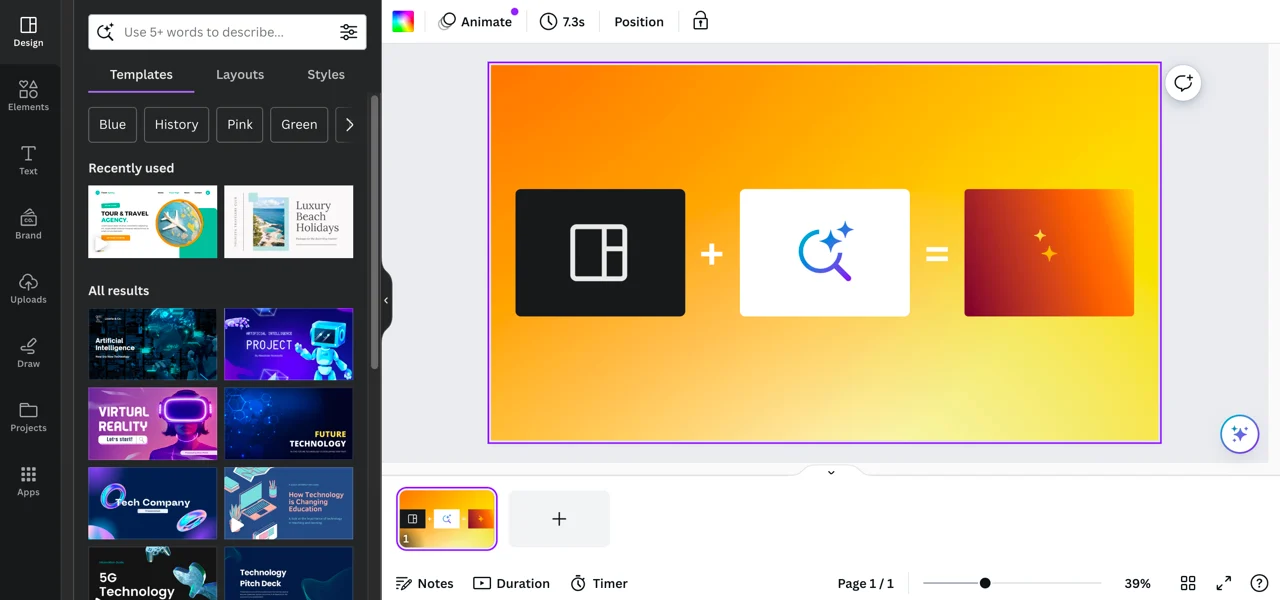This screenshot has width=1280, height=600.
Task: Add a comment on the canvas
Action: (1183, 83)
